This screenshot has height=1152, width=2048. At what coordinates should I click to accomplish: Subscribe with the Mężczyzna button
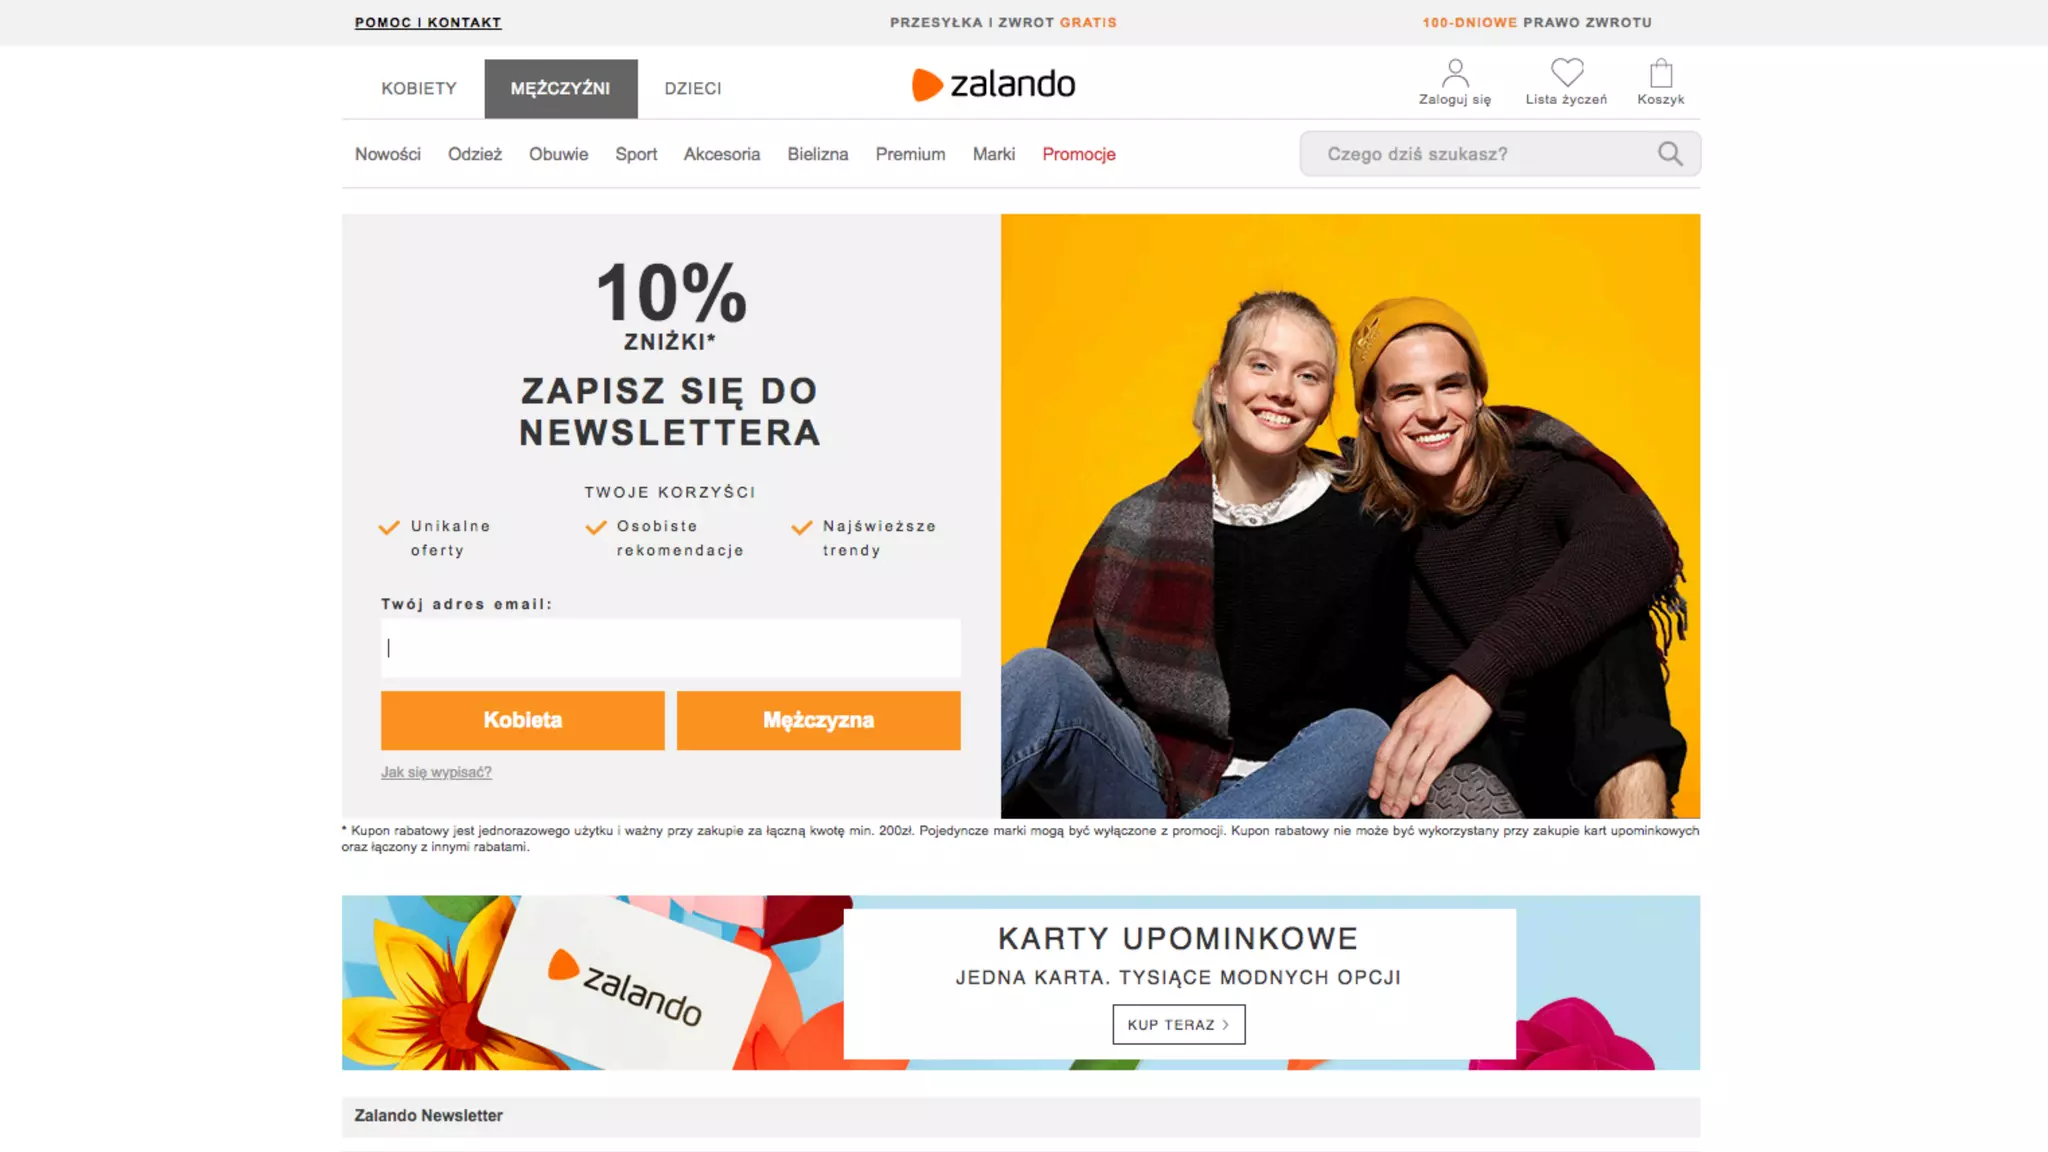[x=819, y=720]
